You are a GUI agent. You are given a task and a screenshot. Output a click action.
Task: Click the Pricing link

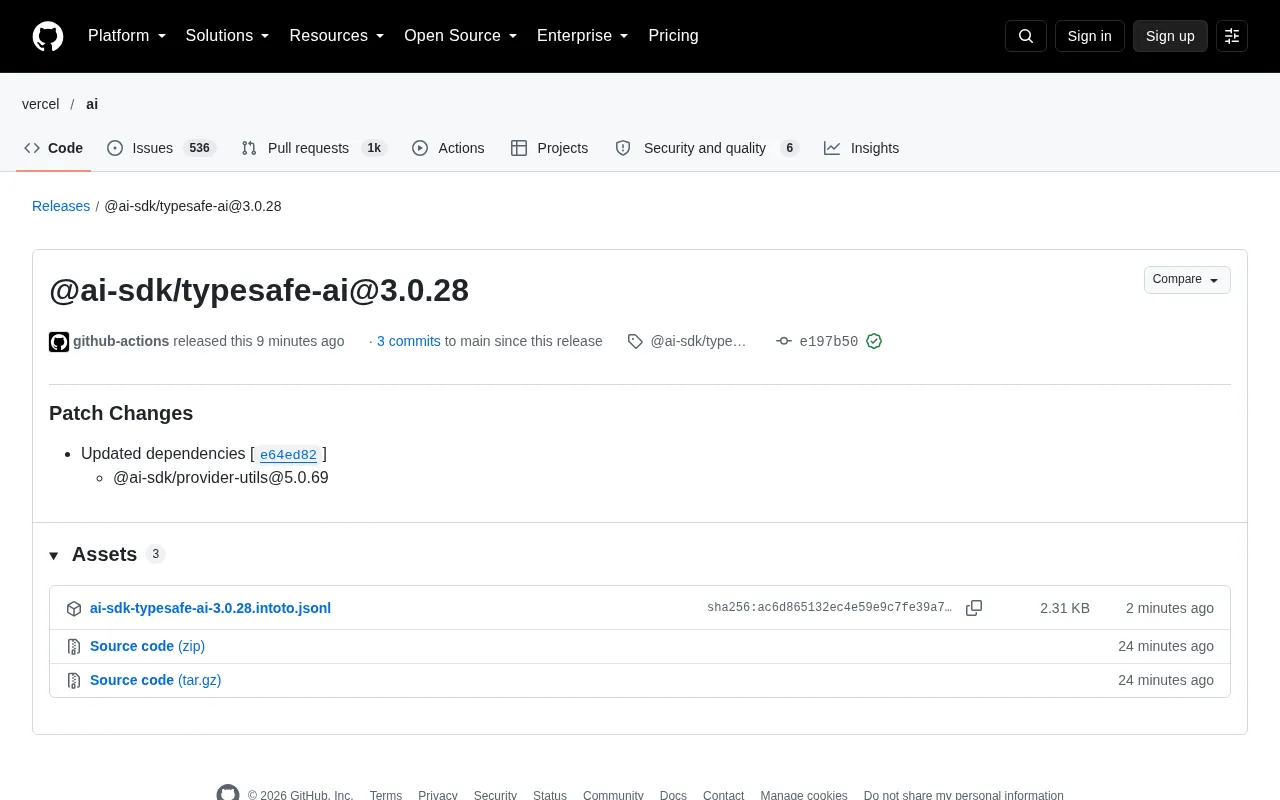coord(673,36)
